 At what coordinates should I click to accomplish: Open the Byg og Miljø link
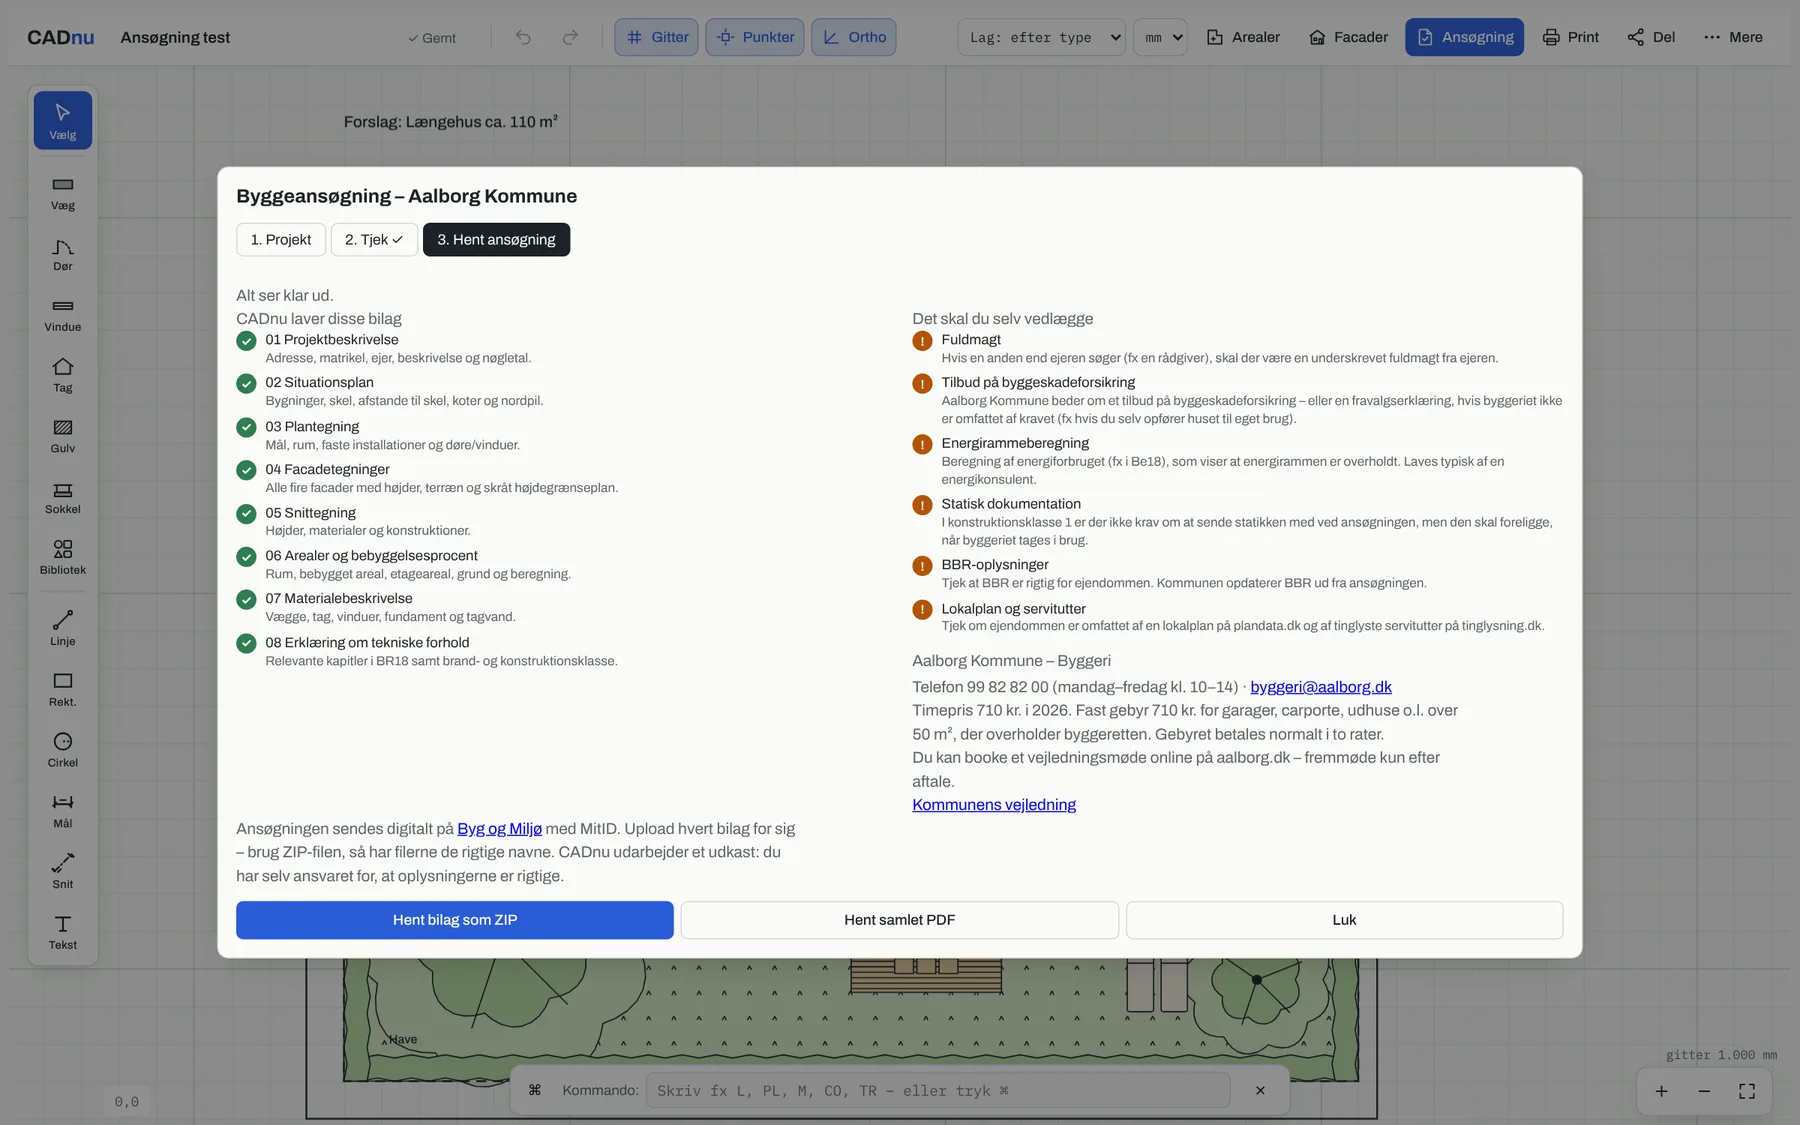[x=500, y=829]
